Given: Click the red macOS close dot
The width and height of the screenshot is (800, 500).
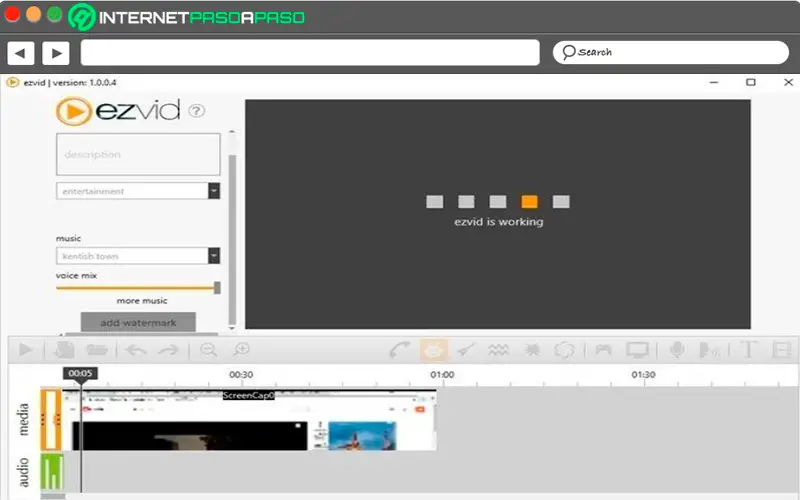Looking at the screenshot, I should (x=12, y=14).
